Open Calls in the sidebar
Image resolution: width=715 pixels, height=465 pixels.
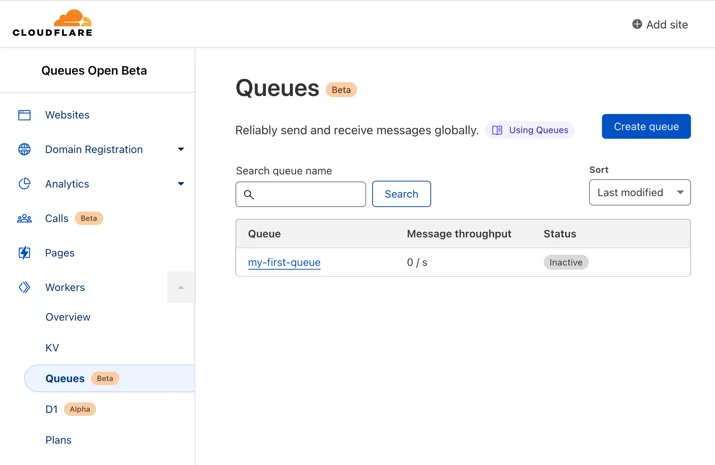coord(57,218)
